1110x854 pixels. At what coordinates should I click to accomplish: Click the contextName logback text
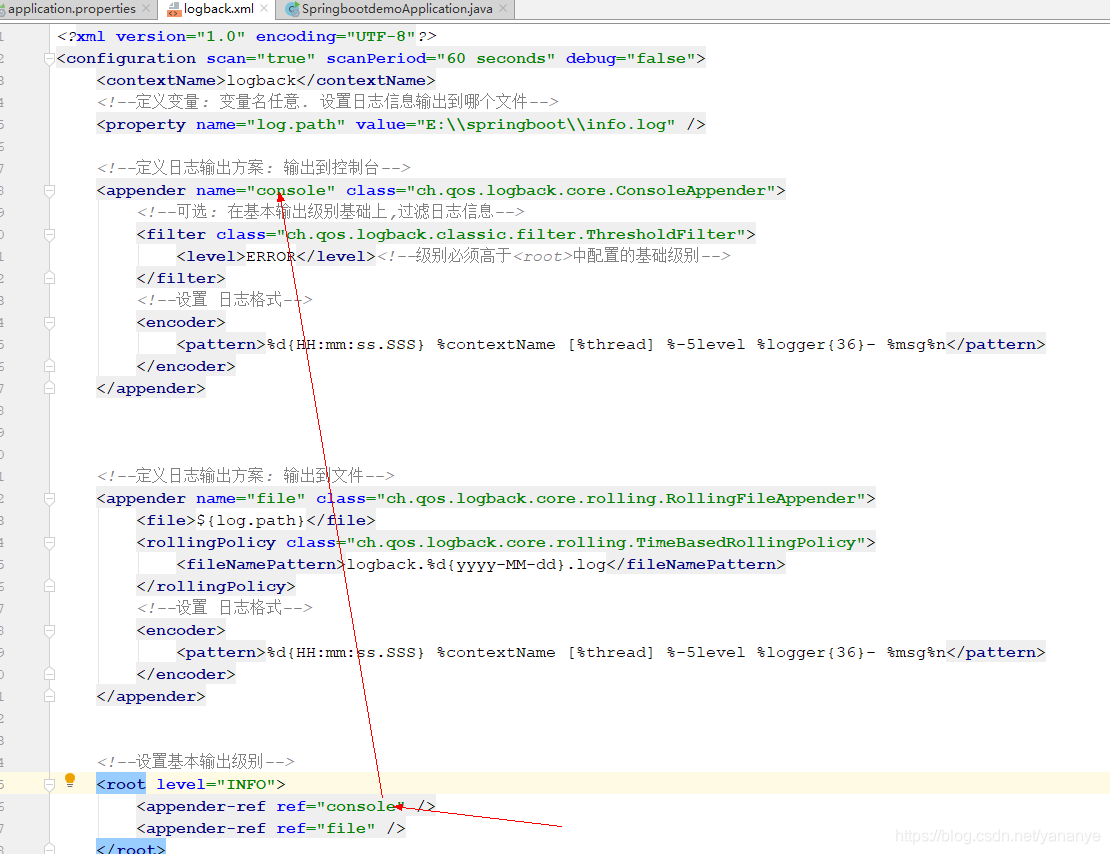[261, 81]
